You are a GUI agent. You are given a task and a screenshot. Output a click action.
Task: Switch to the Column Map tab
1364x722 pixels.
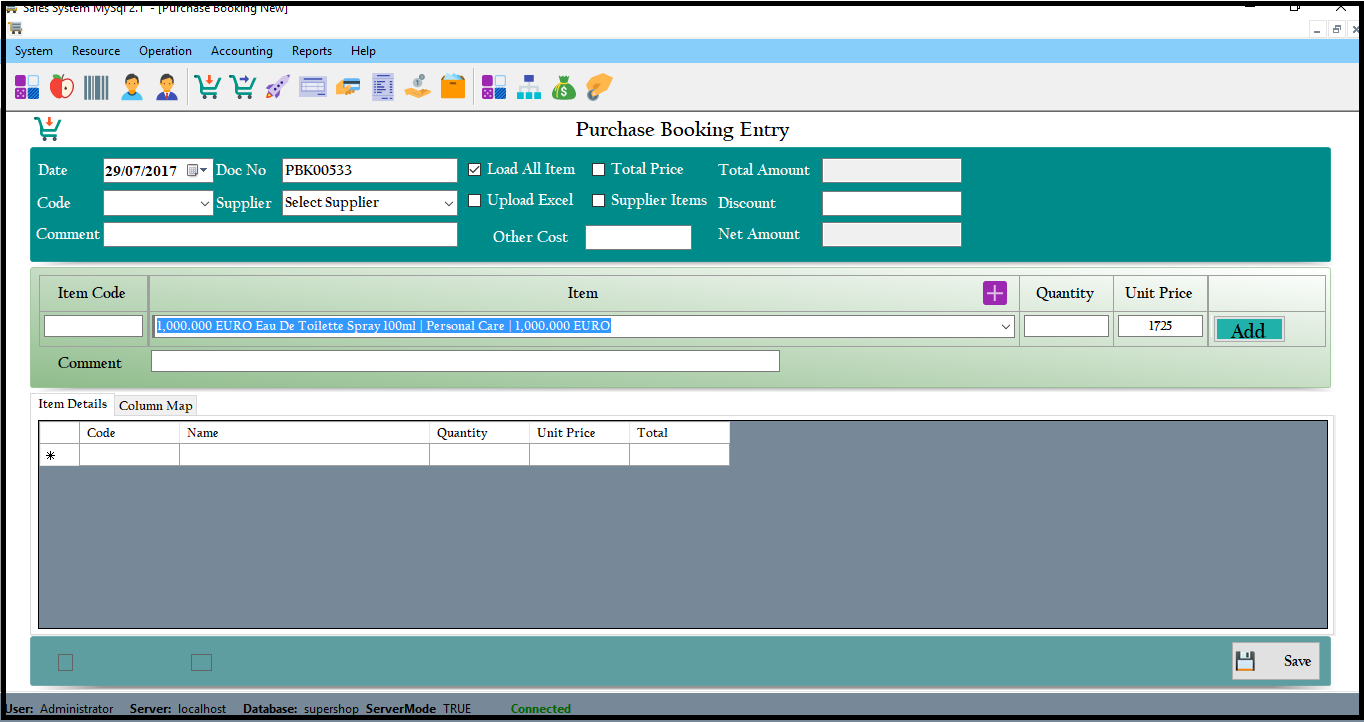pos(155,406)
